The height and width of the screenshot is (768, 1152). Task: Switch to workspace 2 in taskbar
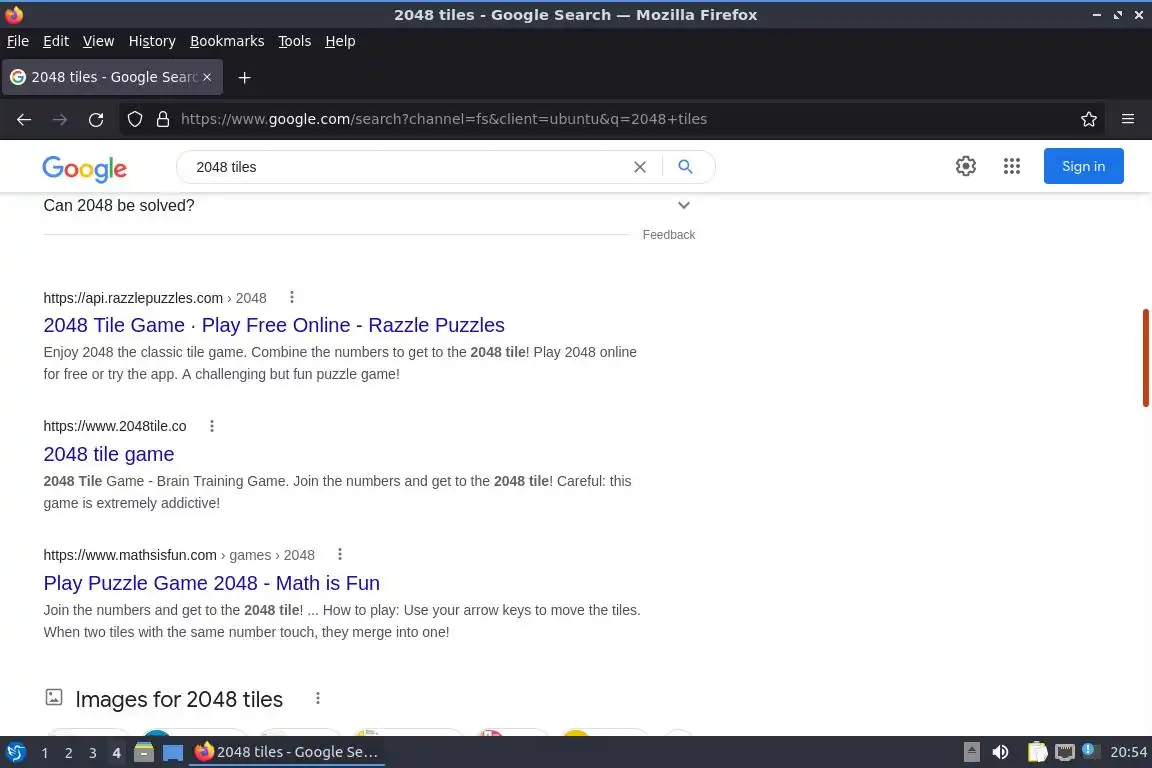click(x=68, y=753)
